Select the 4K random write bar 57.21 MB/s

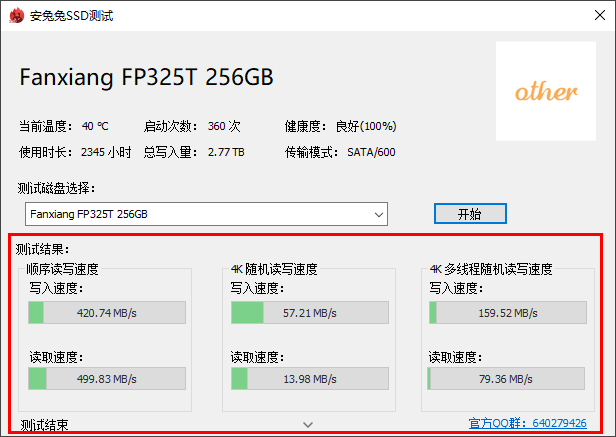point(309,313)
